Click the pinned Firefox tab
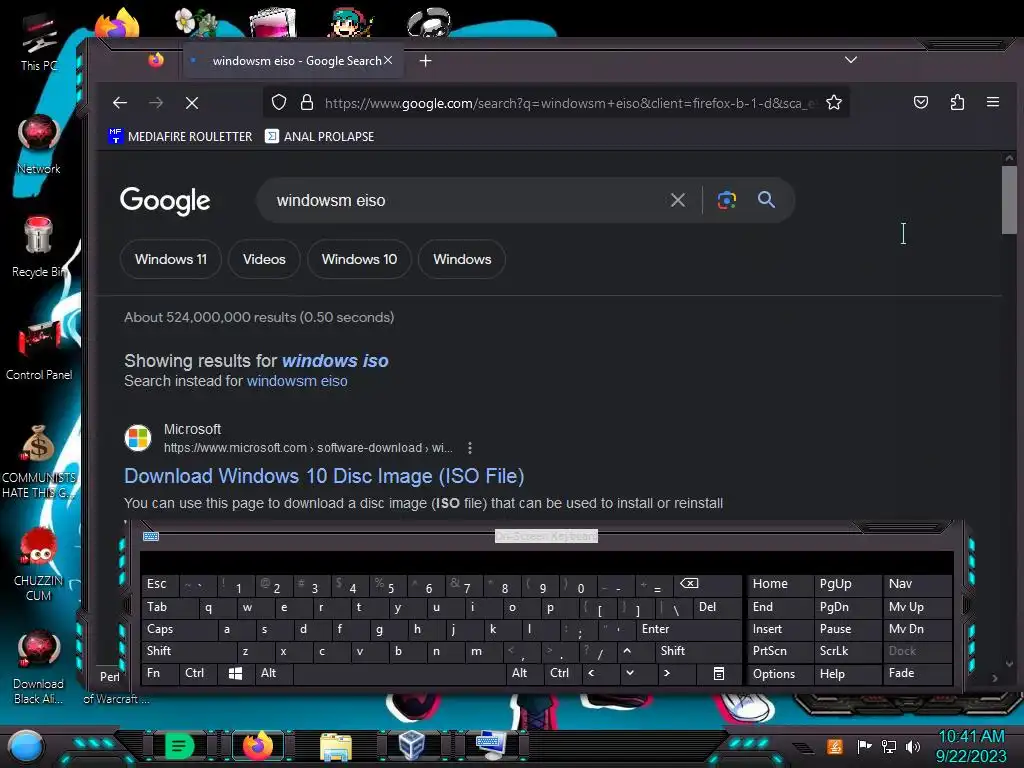1024x768 pixels. click(x=155, y=60)
